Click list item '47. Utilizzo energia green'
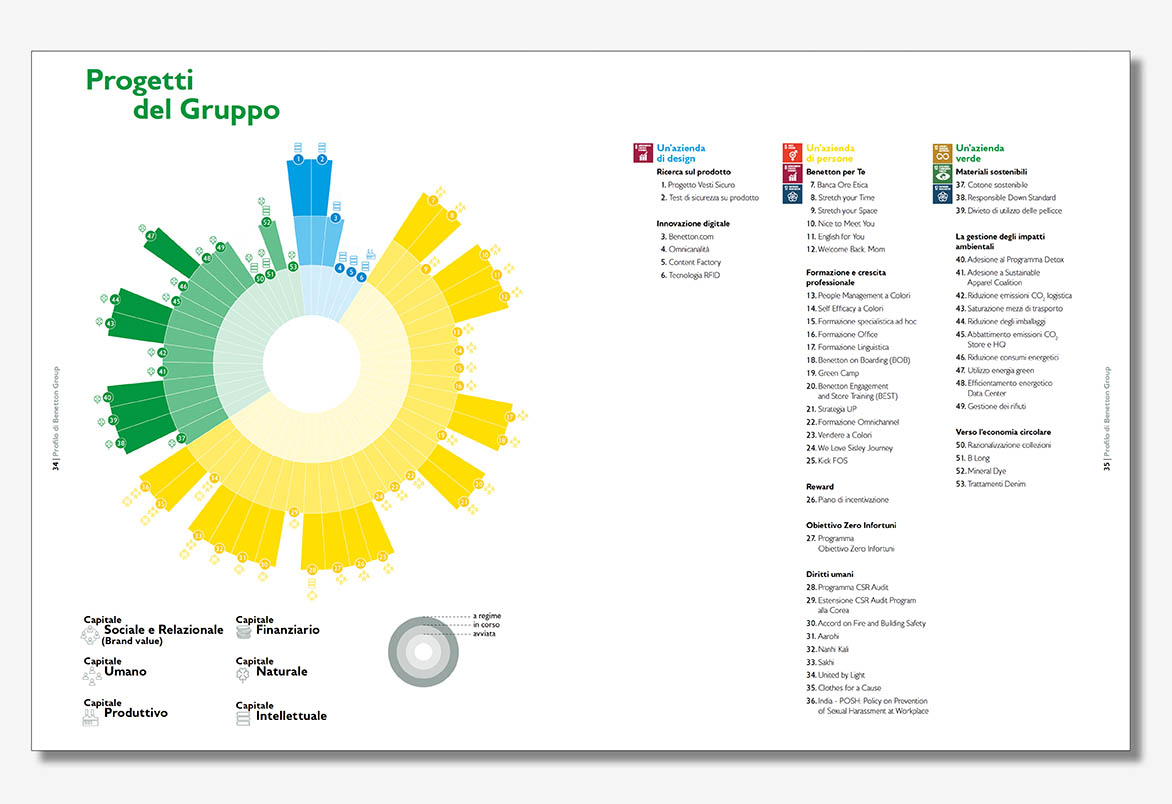 coord(995,370)
